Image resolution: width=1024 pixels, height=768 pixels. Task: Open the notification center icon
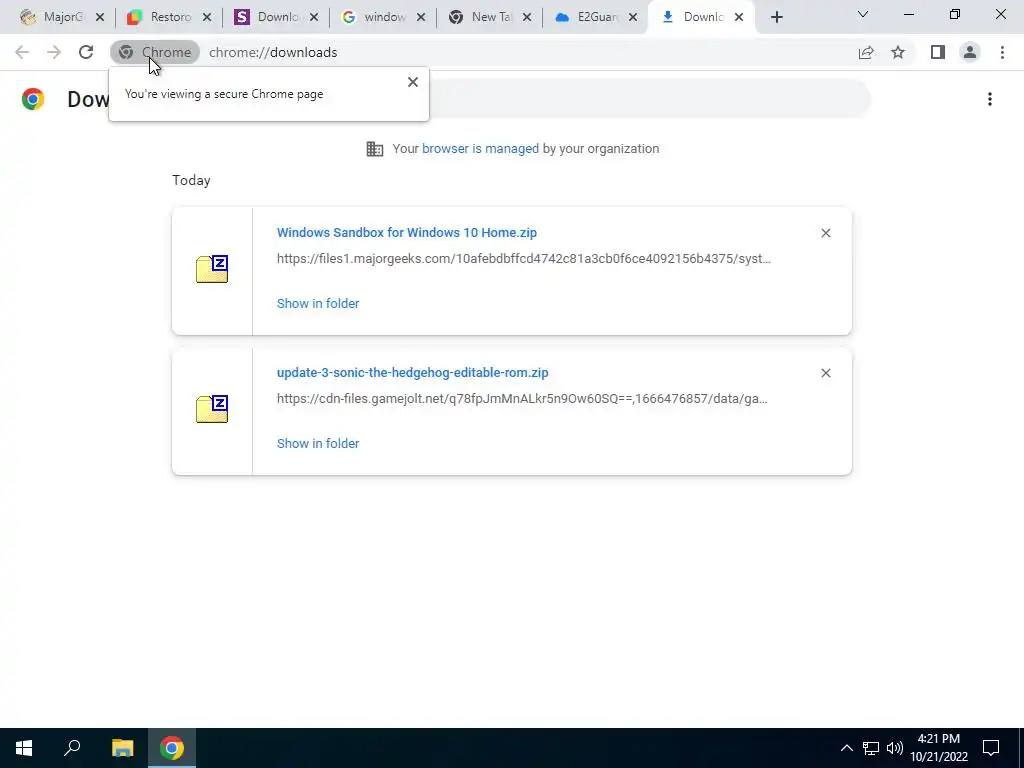pos(991,748)
